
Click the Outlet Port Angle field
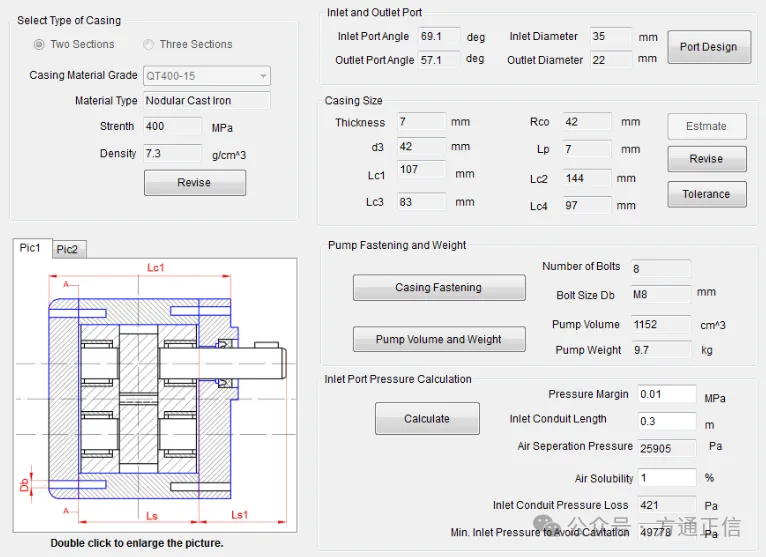tap(439, 60)
